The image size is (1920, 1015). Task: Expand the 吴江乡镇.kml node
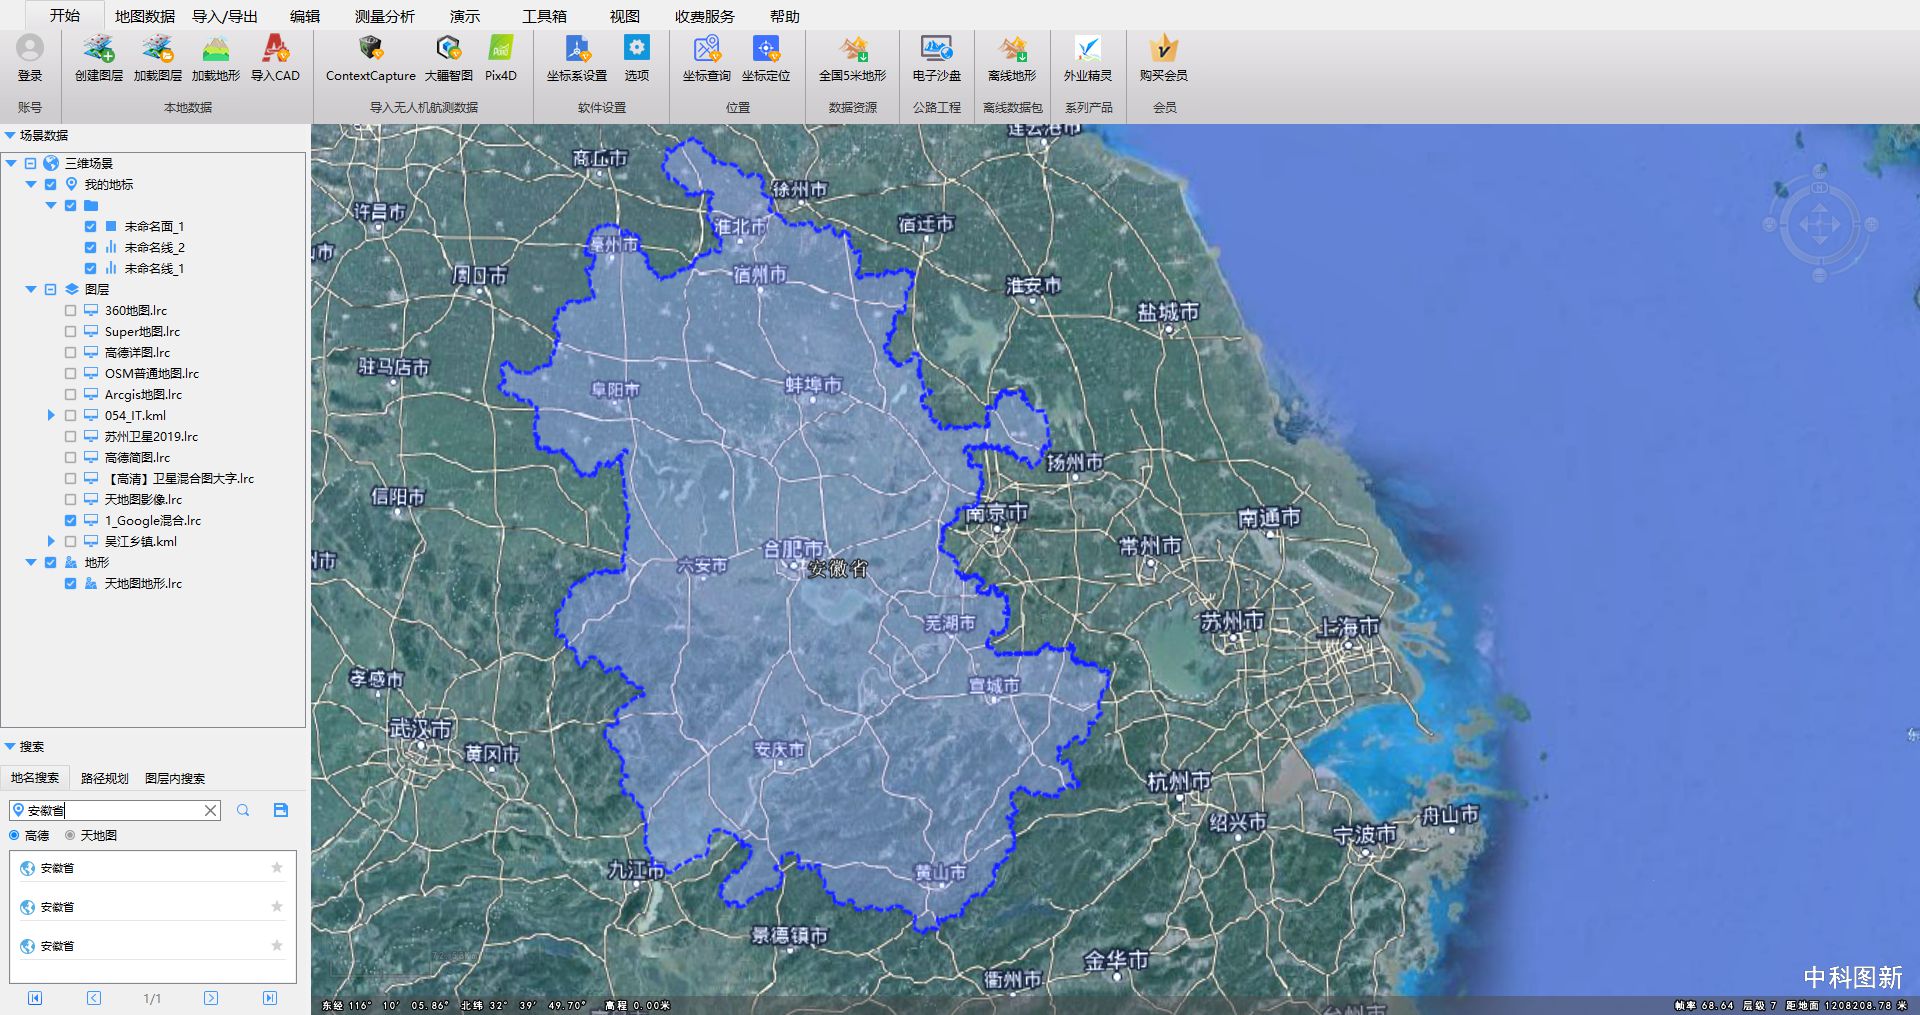pos(51,541)
